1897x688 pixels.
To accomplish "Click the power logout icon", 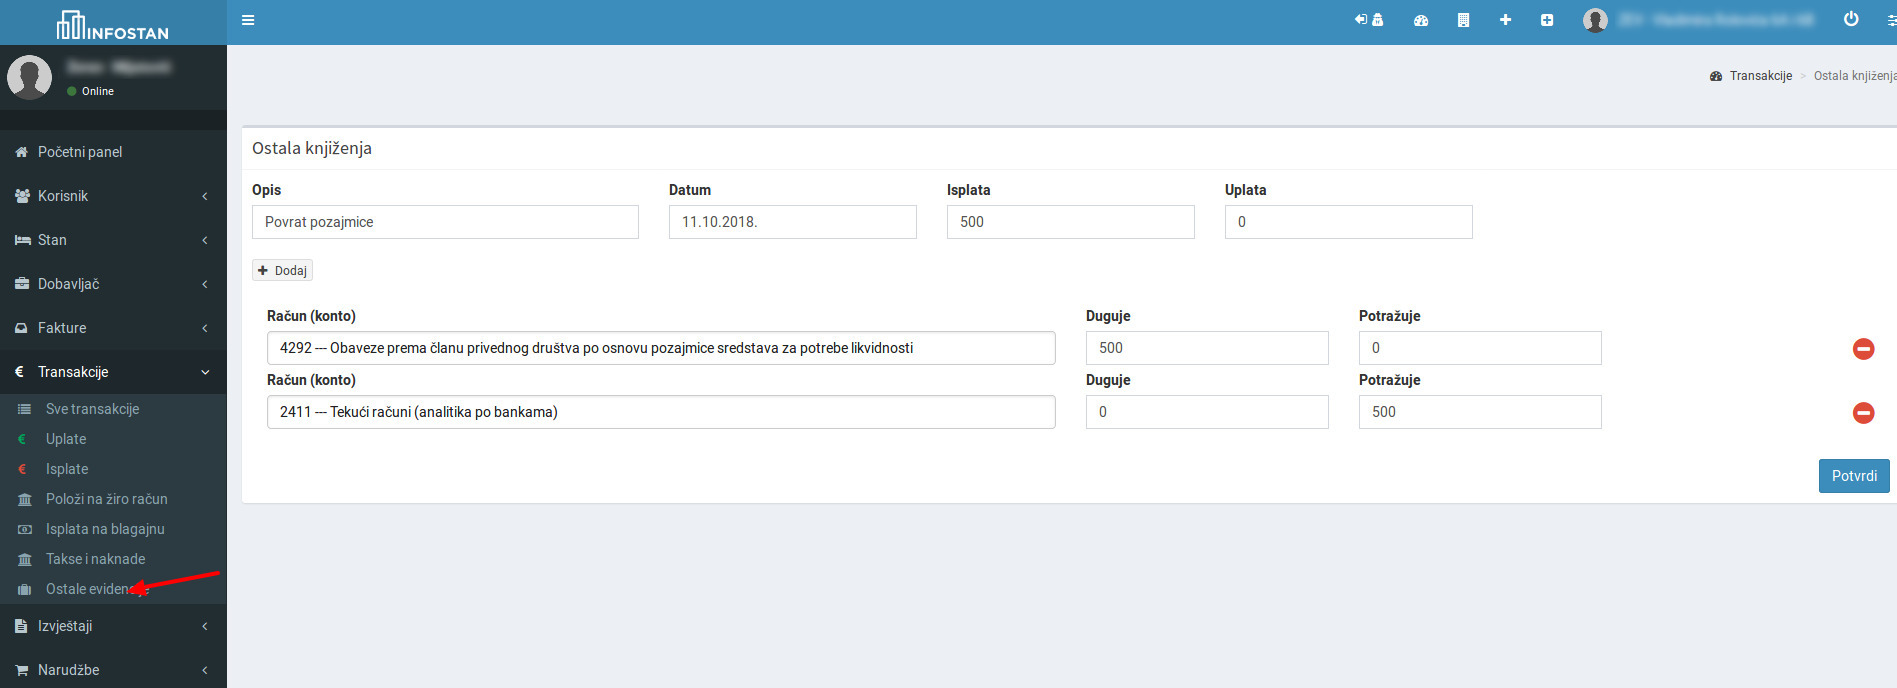I will pos(1851,19).
